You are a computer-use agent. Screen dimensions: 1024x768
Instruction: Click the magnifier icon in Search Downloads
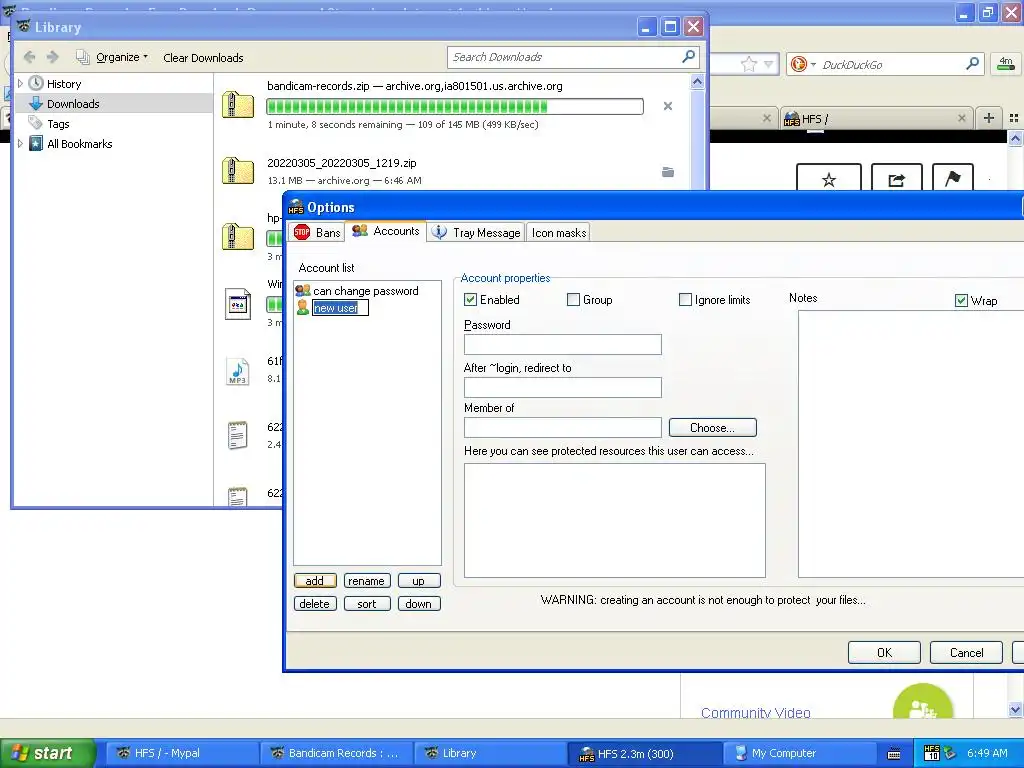[x=688, y=57]
